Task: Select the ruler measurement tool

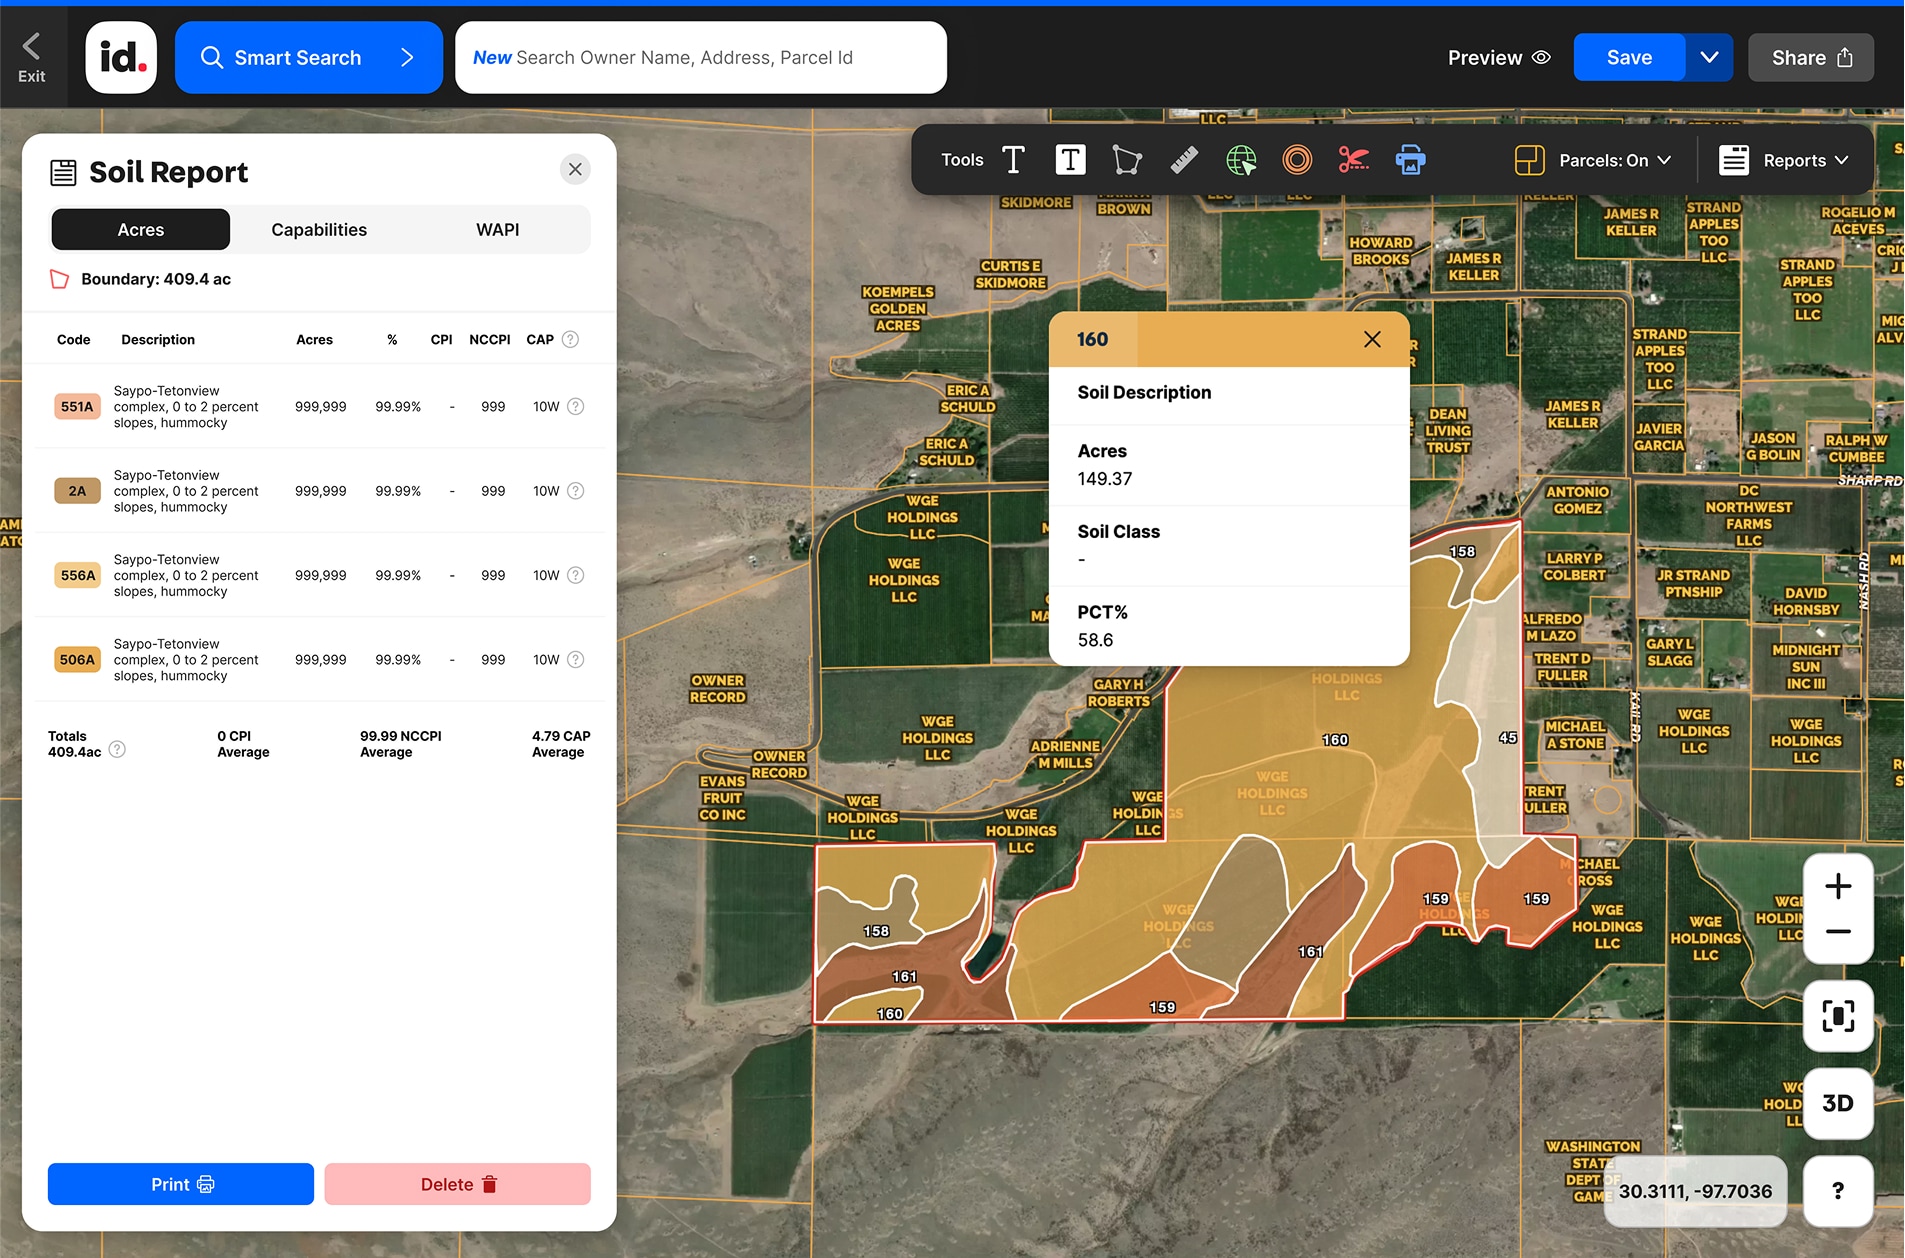Action: pyautogui.click(x=1184, y=159)
